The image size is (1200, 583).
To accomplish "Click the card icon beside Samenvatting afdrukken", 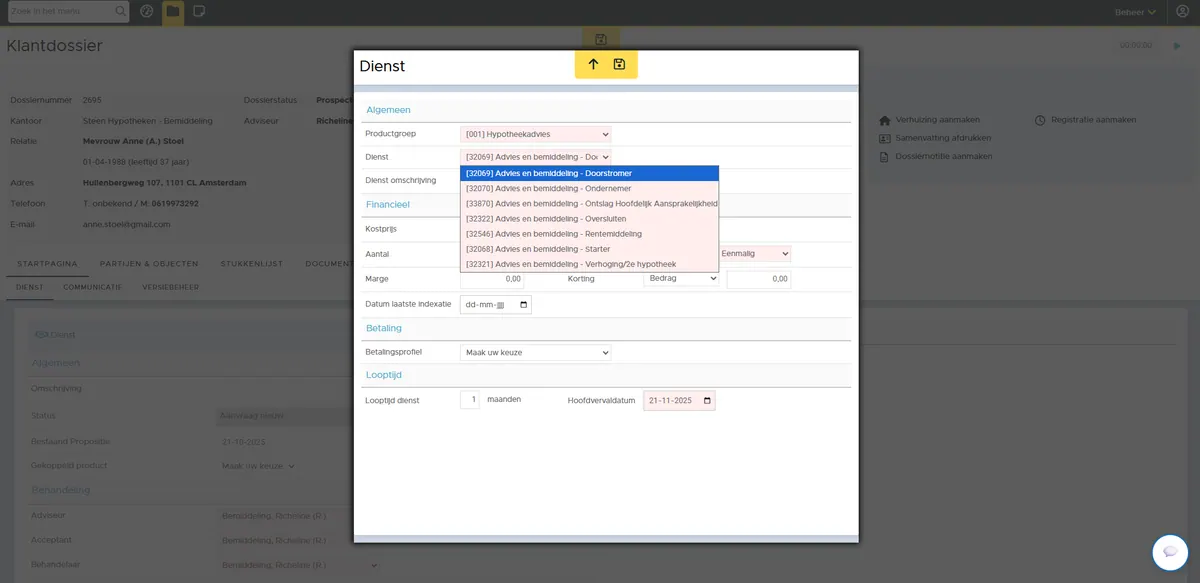I will tap(884, 138).
